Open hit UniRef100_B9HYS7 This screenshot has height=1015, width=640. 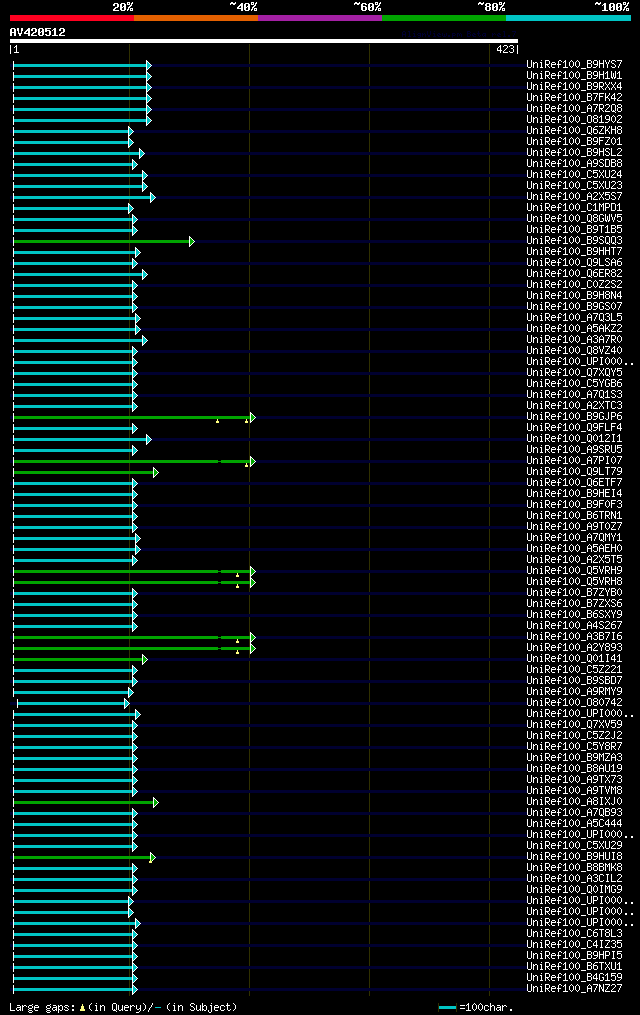coord(574,65)
